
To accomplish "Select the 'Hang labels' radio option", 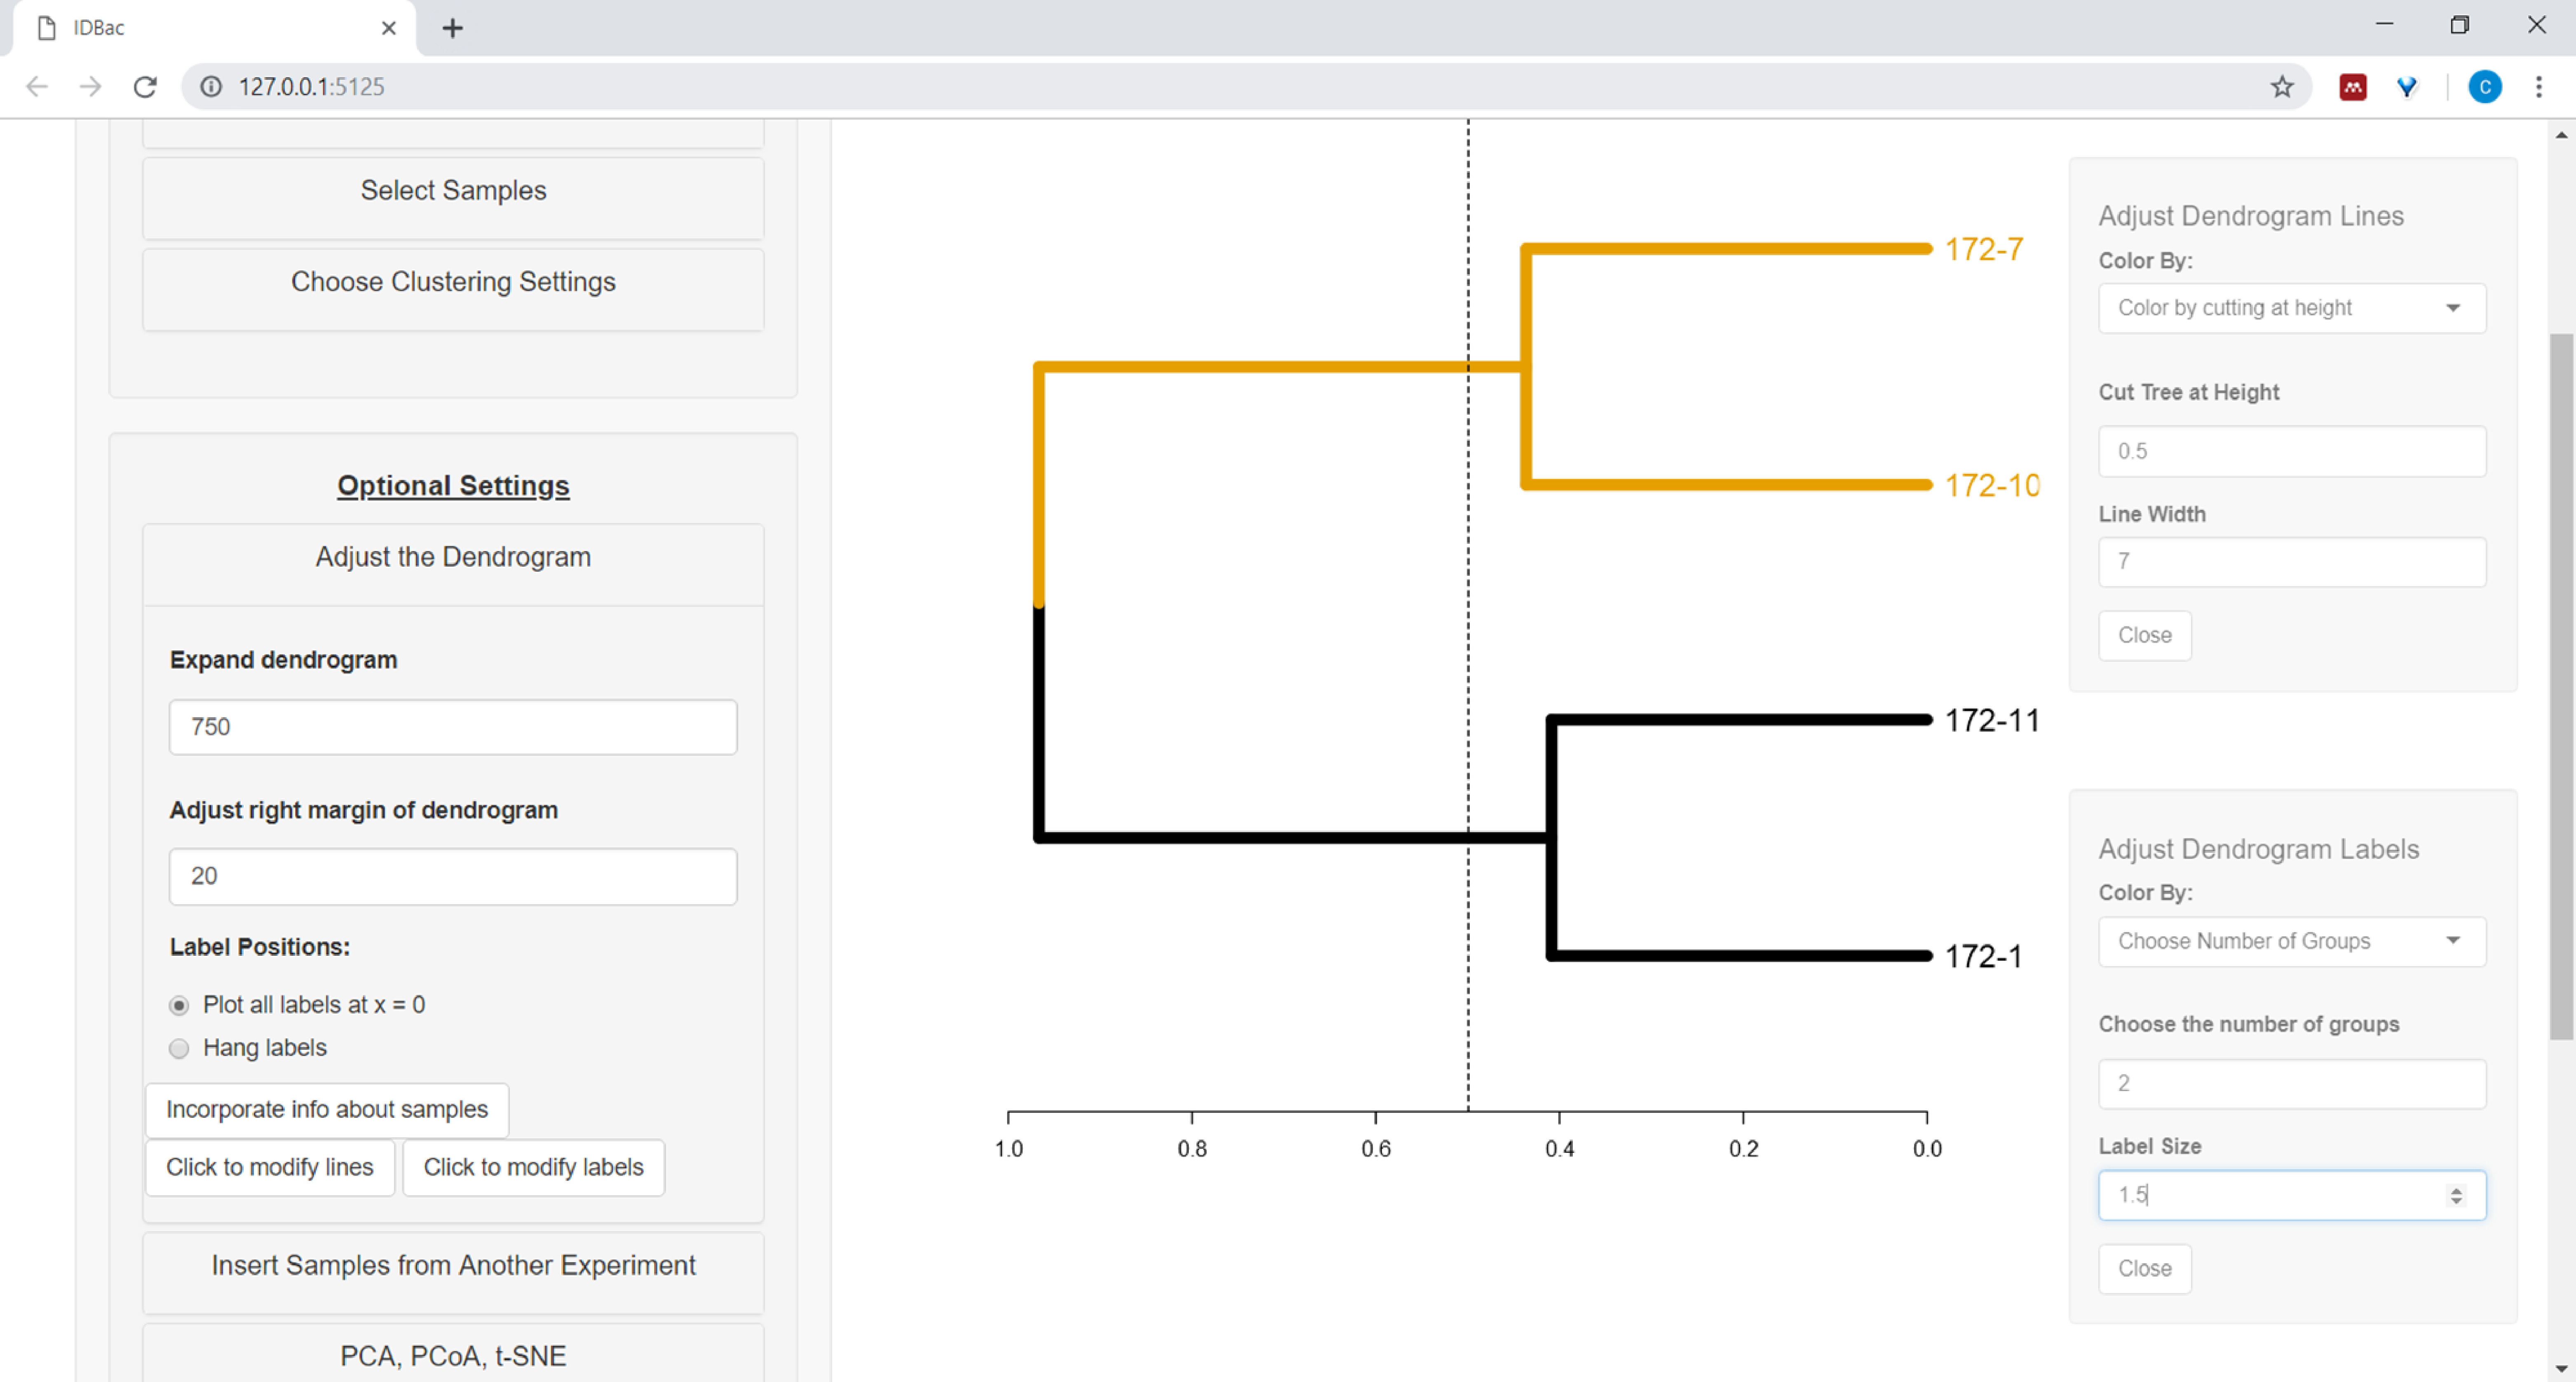I will point(179,1048).
